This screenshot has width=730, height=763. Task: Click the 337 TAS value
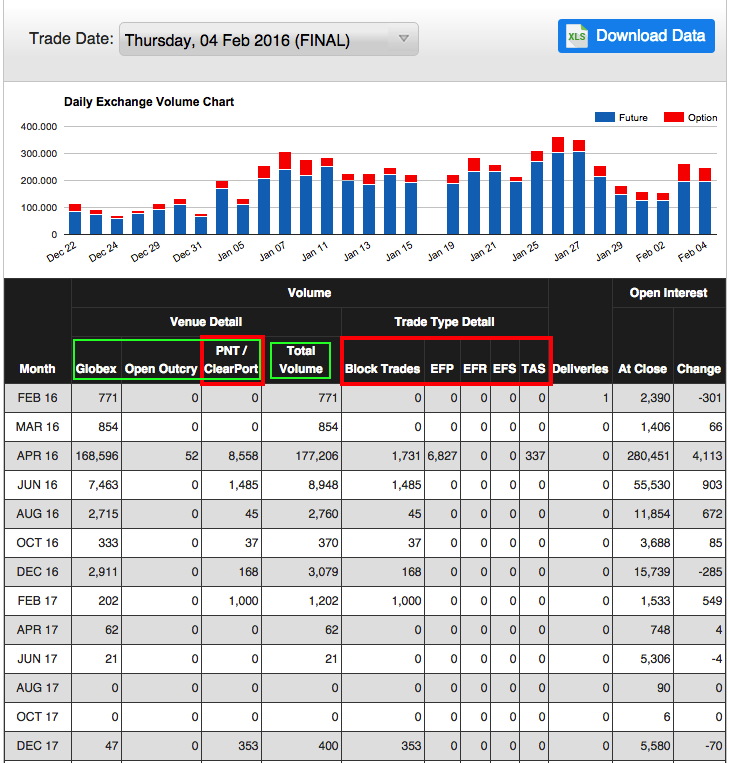click(x=535, y=456)
